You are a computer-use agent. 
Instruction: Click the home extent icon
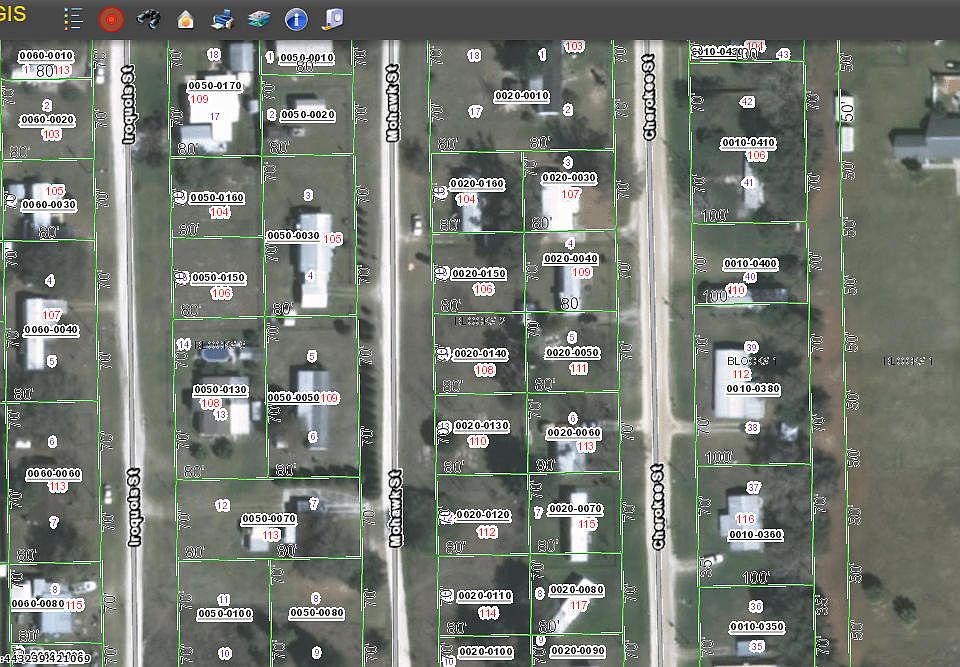(185, 18)
